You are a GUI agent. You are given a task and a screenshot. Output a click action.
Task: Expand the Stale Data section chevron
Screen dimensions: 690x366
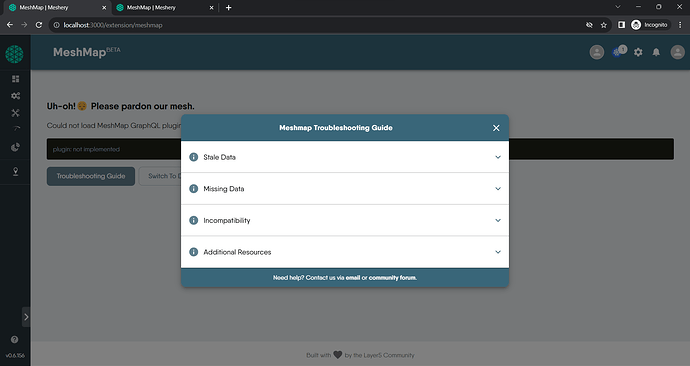pyautogui.click(x=498, y=157)
